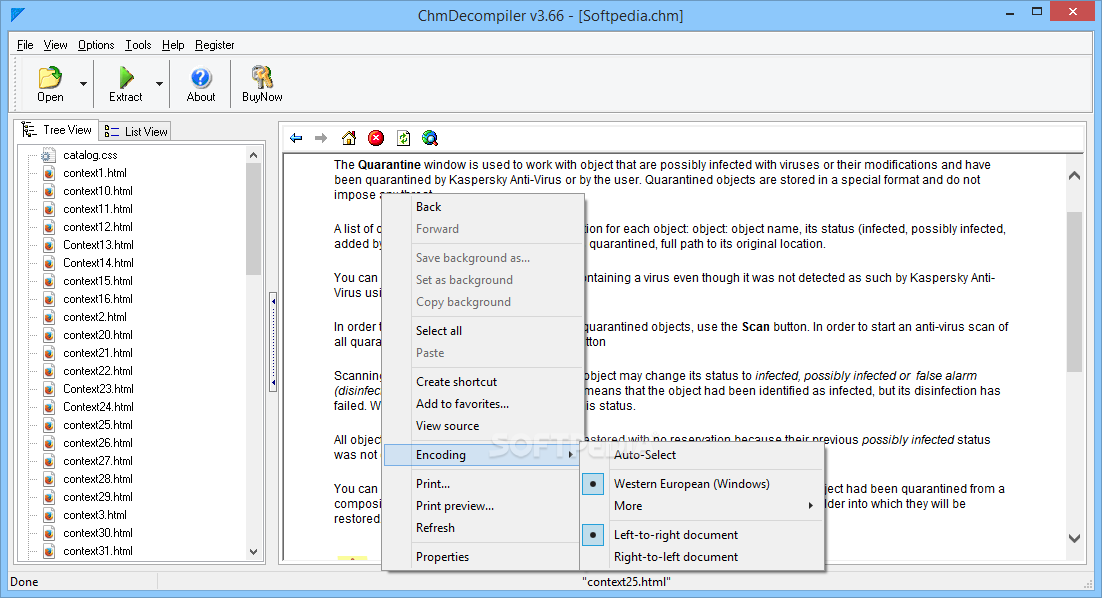1102x598 pixels.
Task: Select context3.html in the tree
Action: 95,515
